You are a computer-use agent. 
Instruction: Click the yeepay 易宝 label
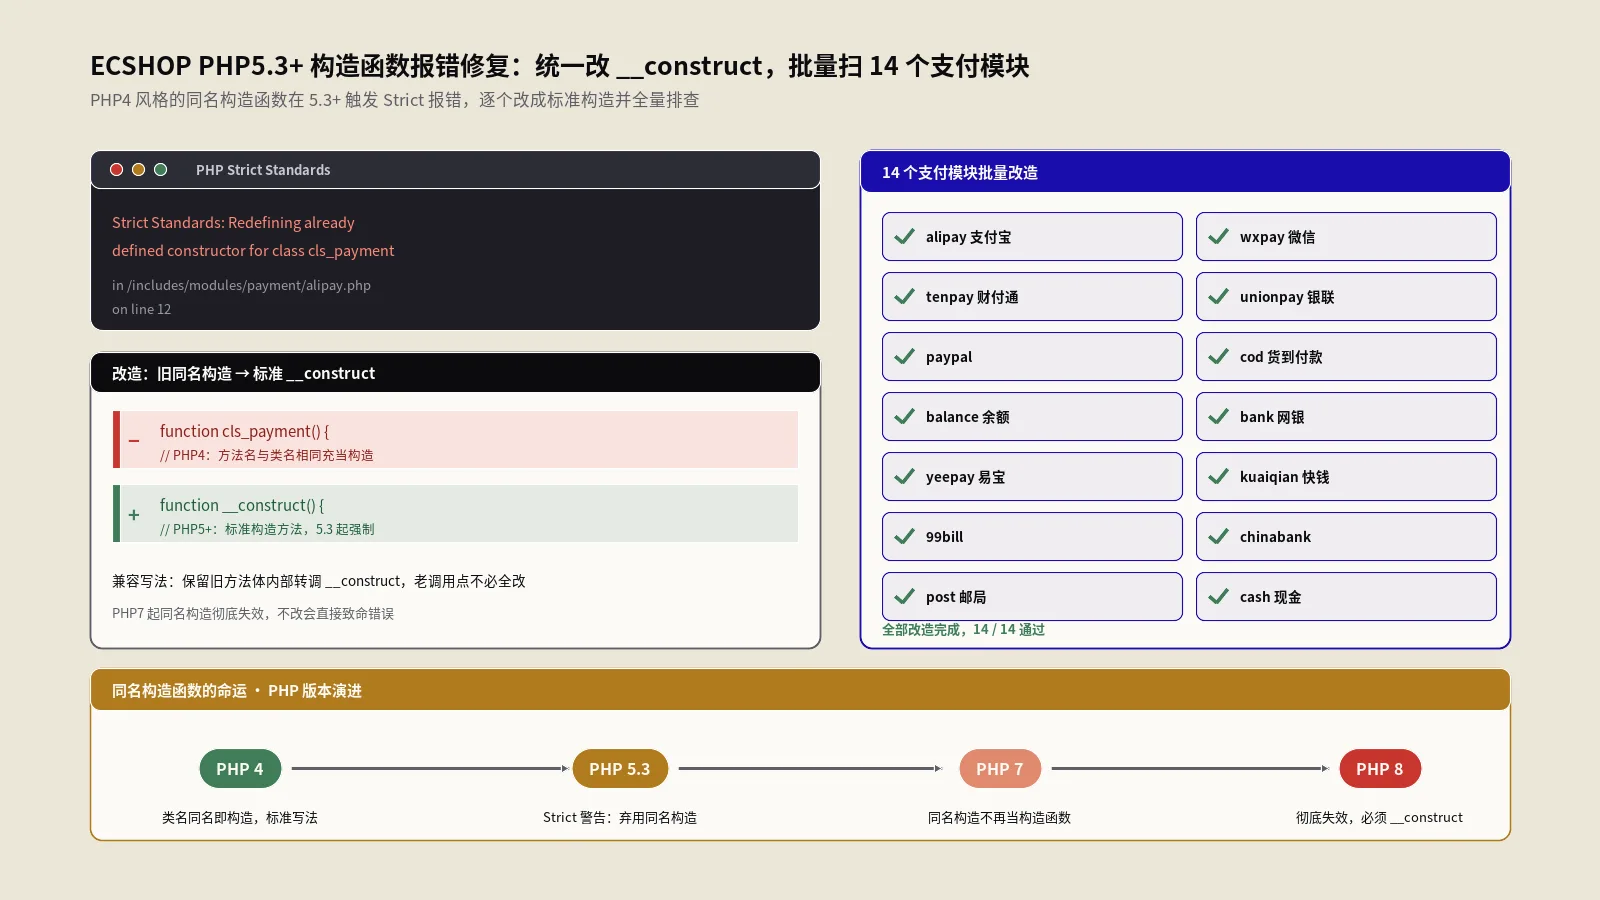pos(966,477)
